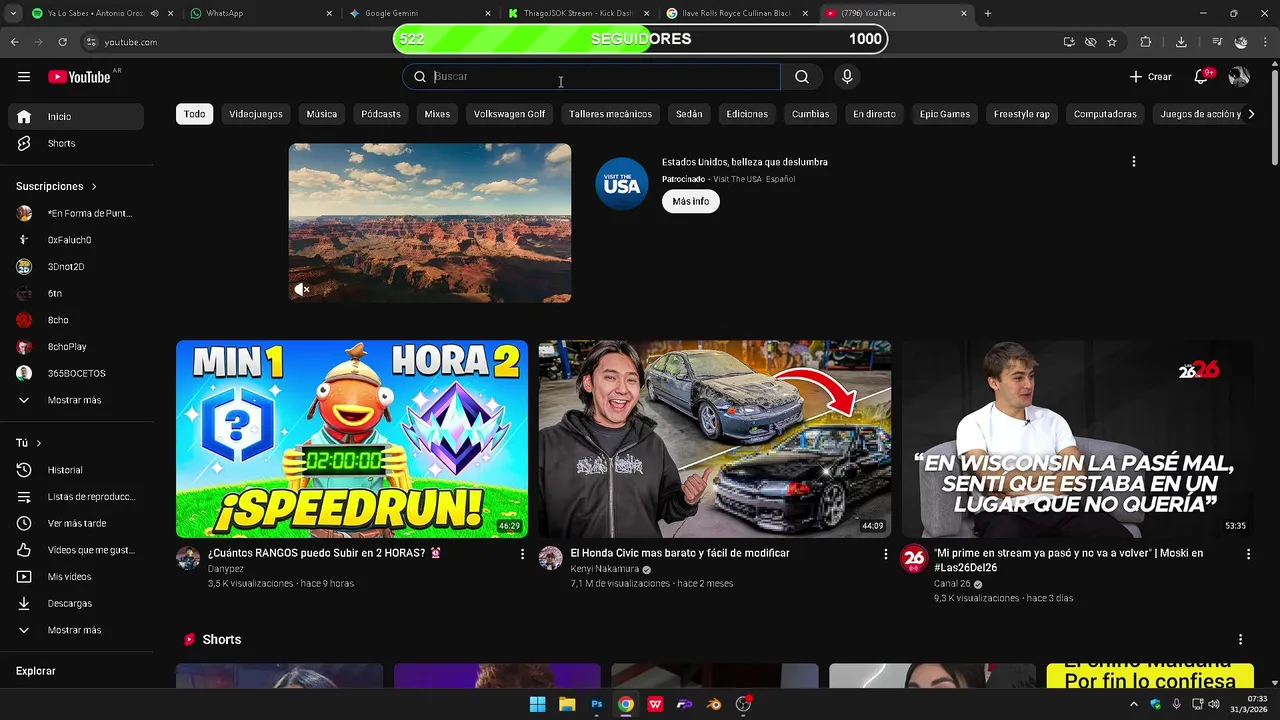Viewport: 1280px width, 720px height.
Task: Open the Kenyi Nakamura channel name link
Action: [604, 569]
